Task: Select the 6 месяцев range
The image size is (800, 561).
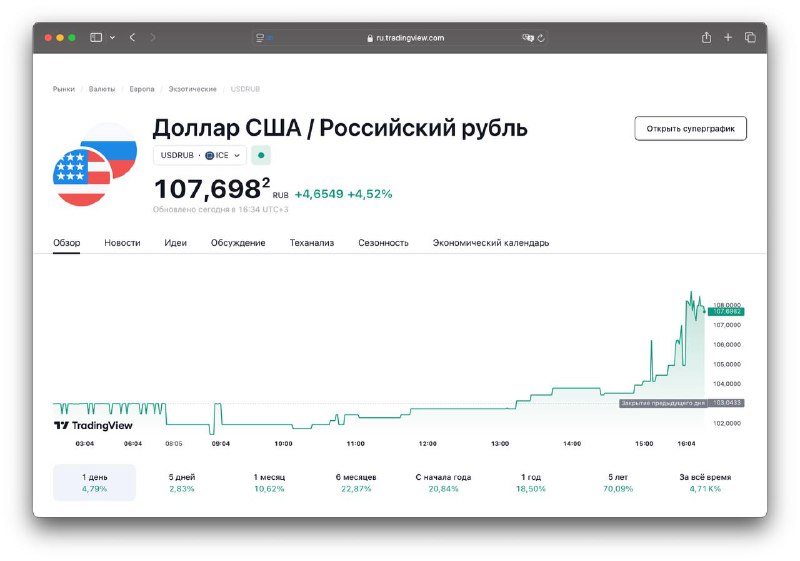Action: coord(356,482)
